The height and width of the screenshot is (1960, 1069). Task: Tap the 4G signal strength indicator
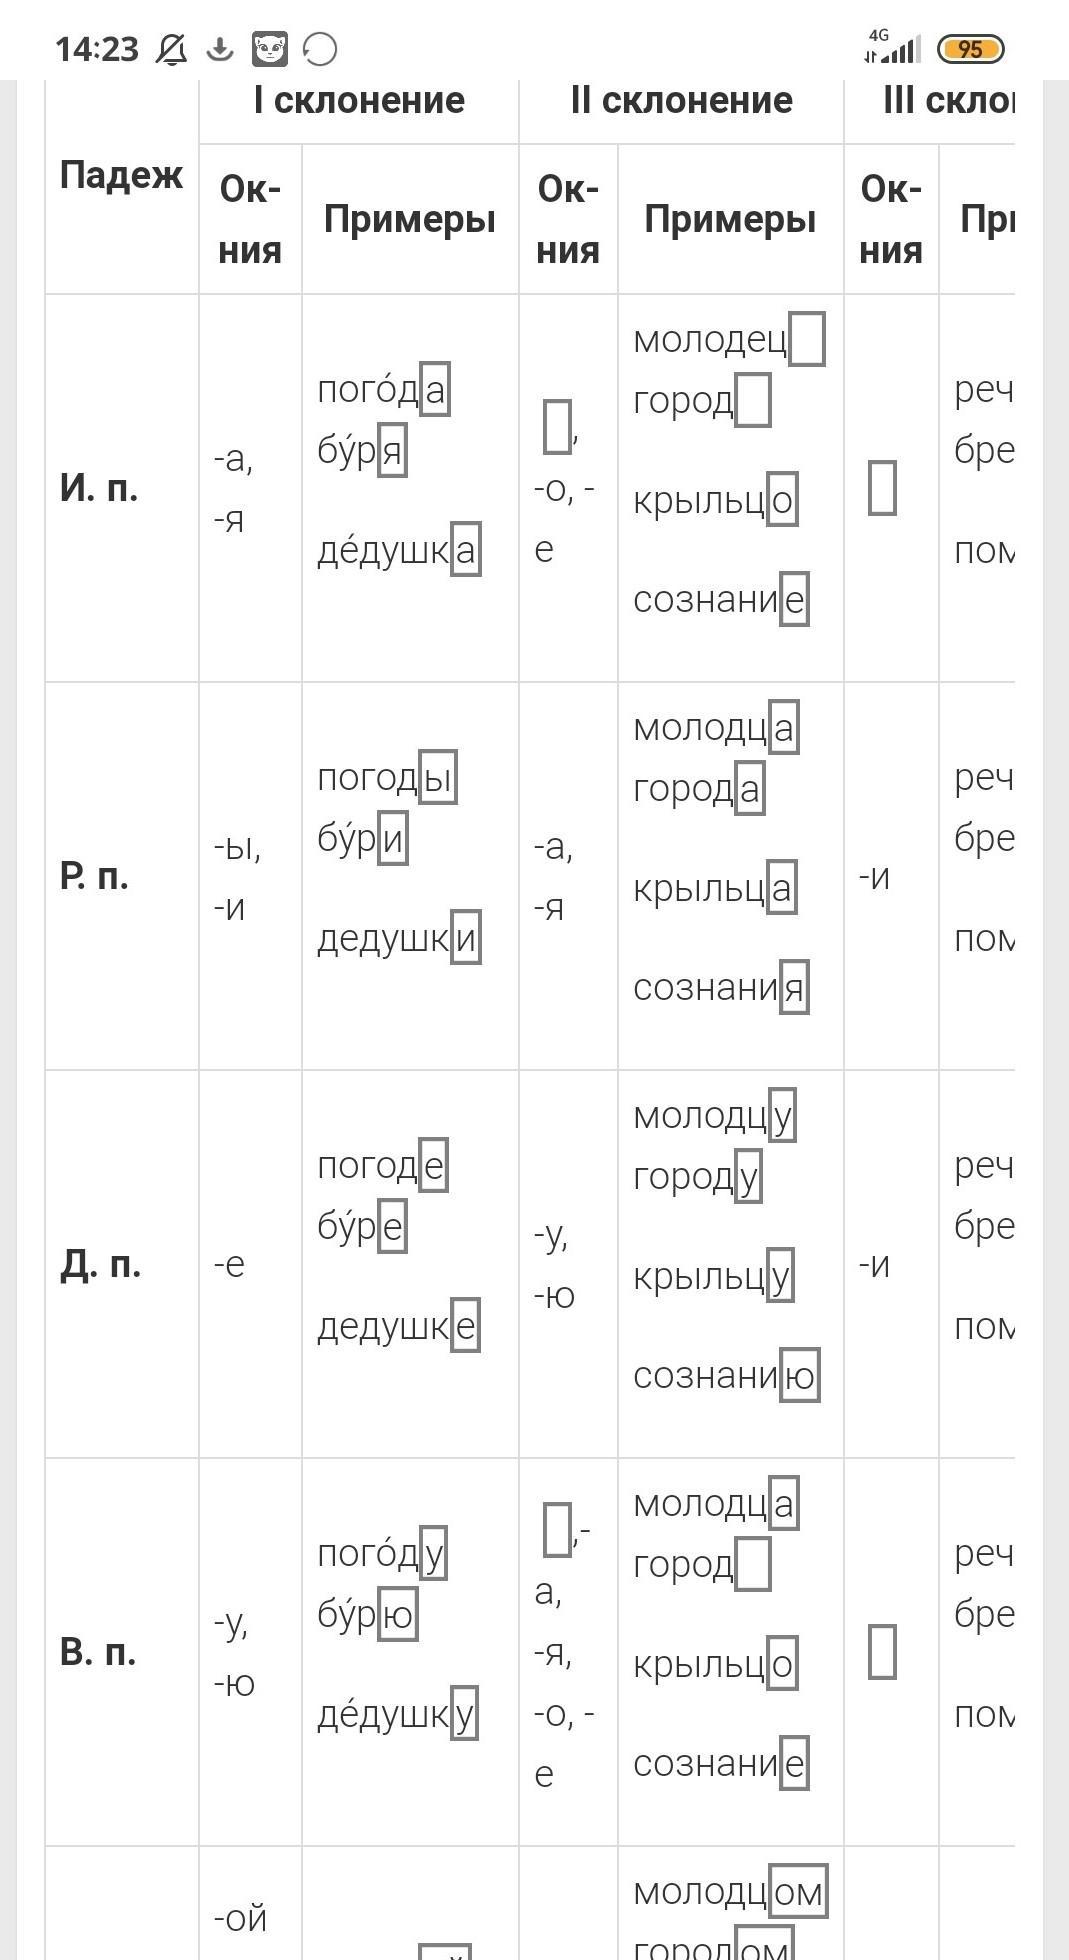coord(892,48)
